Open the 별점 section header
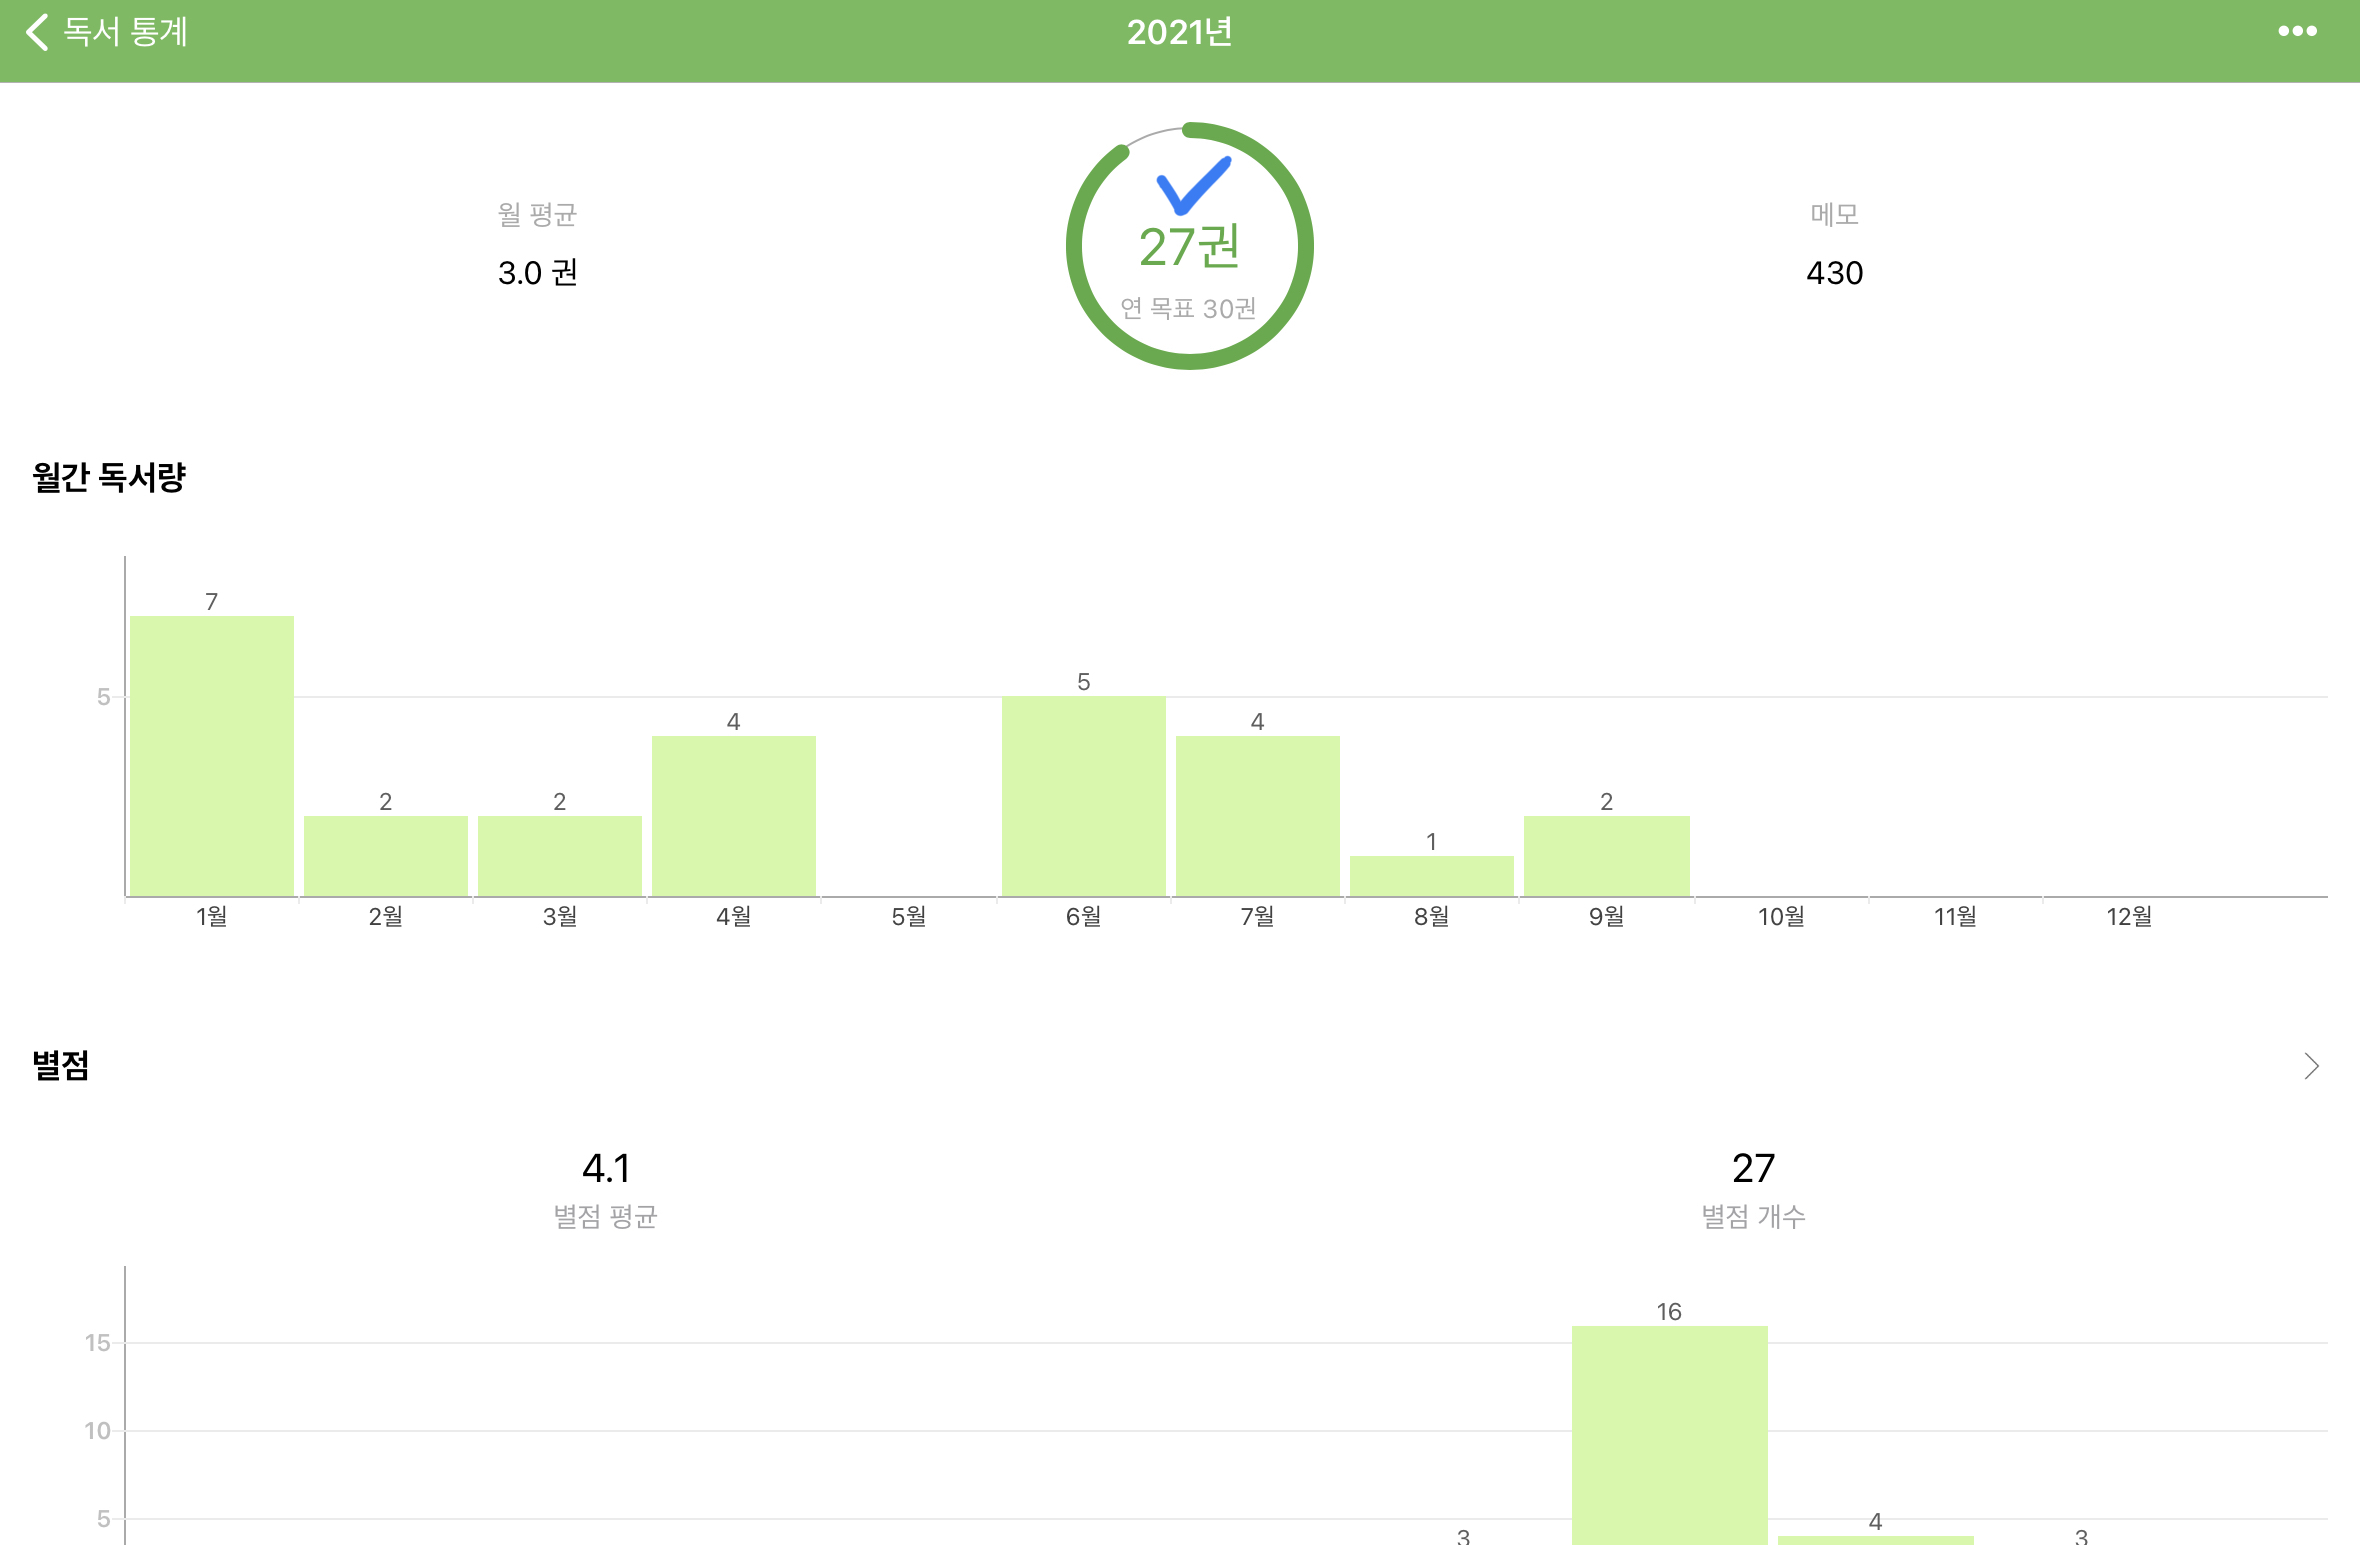 click(x=62, y=1066)
